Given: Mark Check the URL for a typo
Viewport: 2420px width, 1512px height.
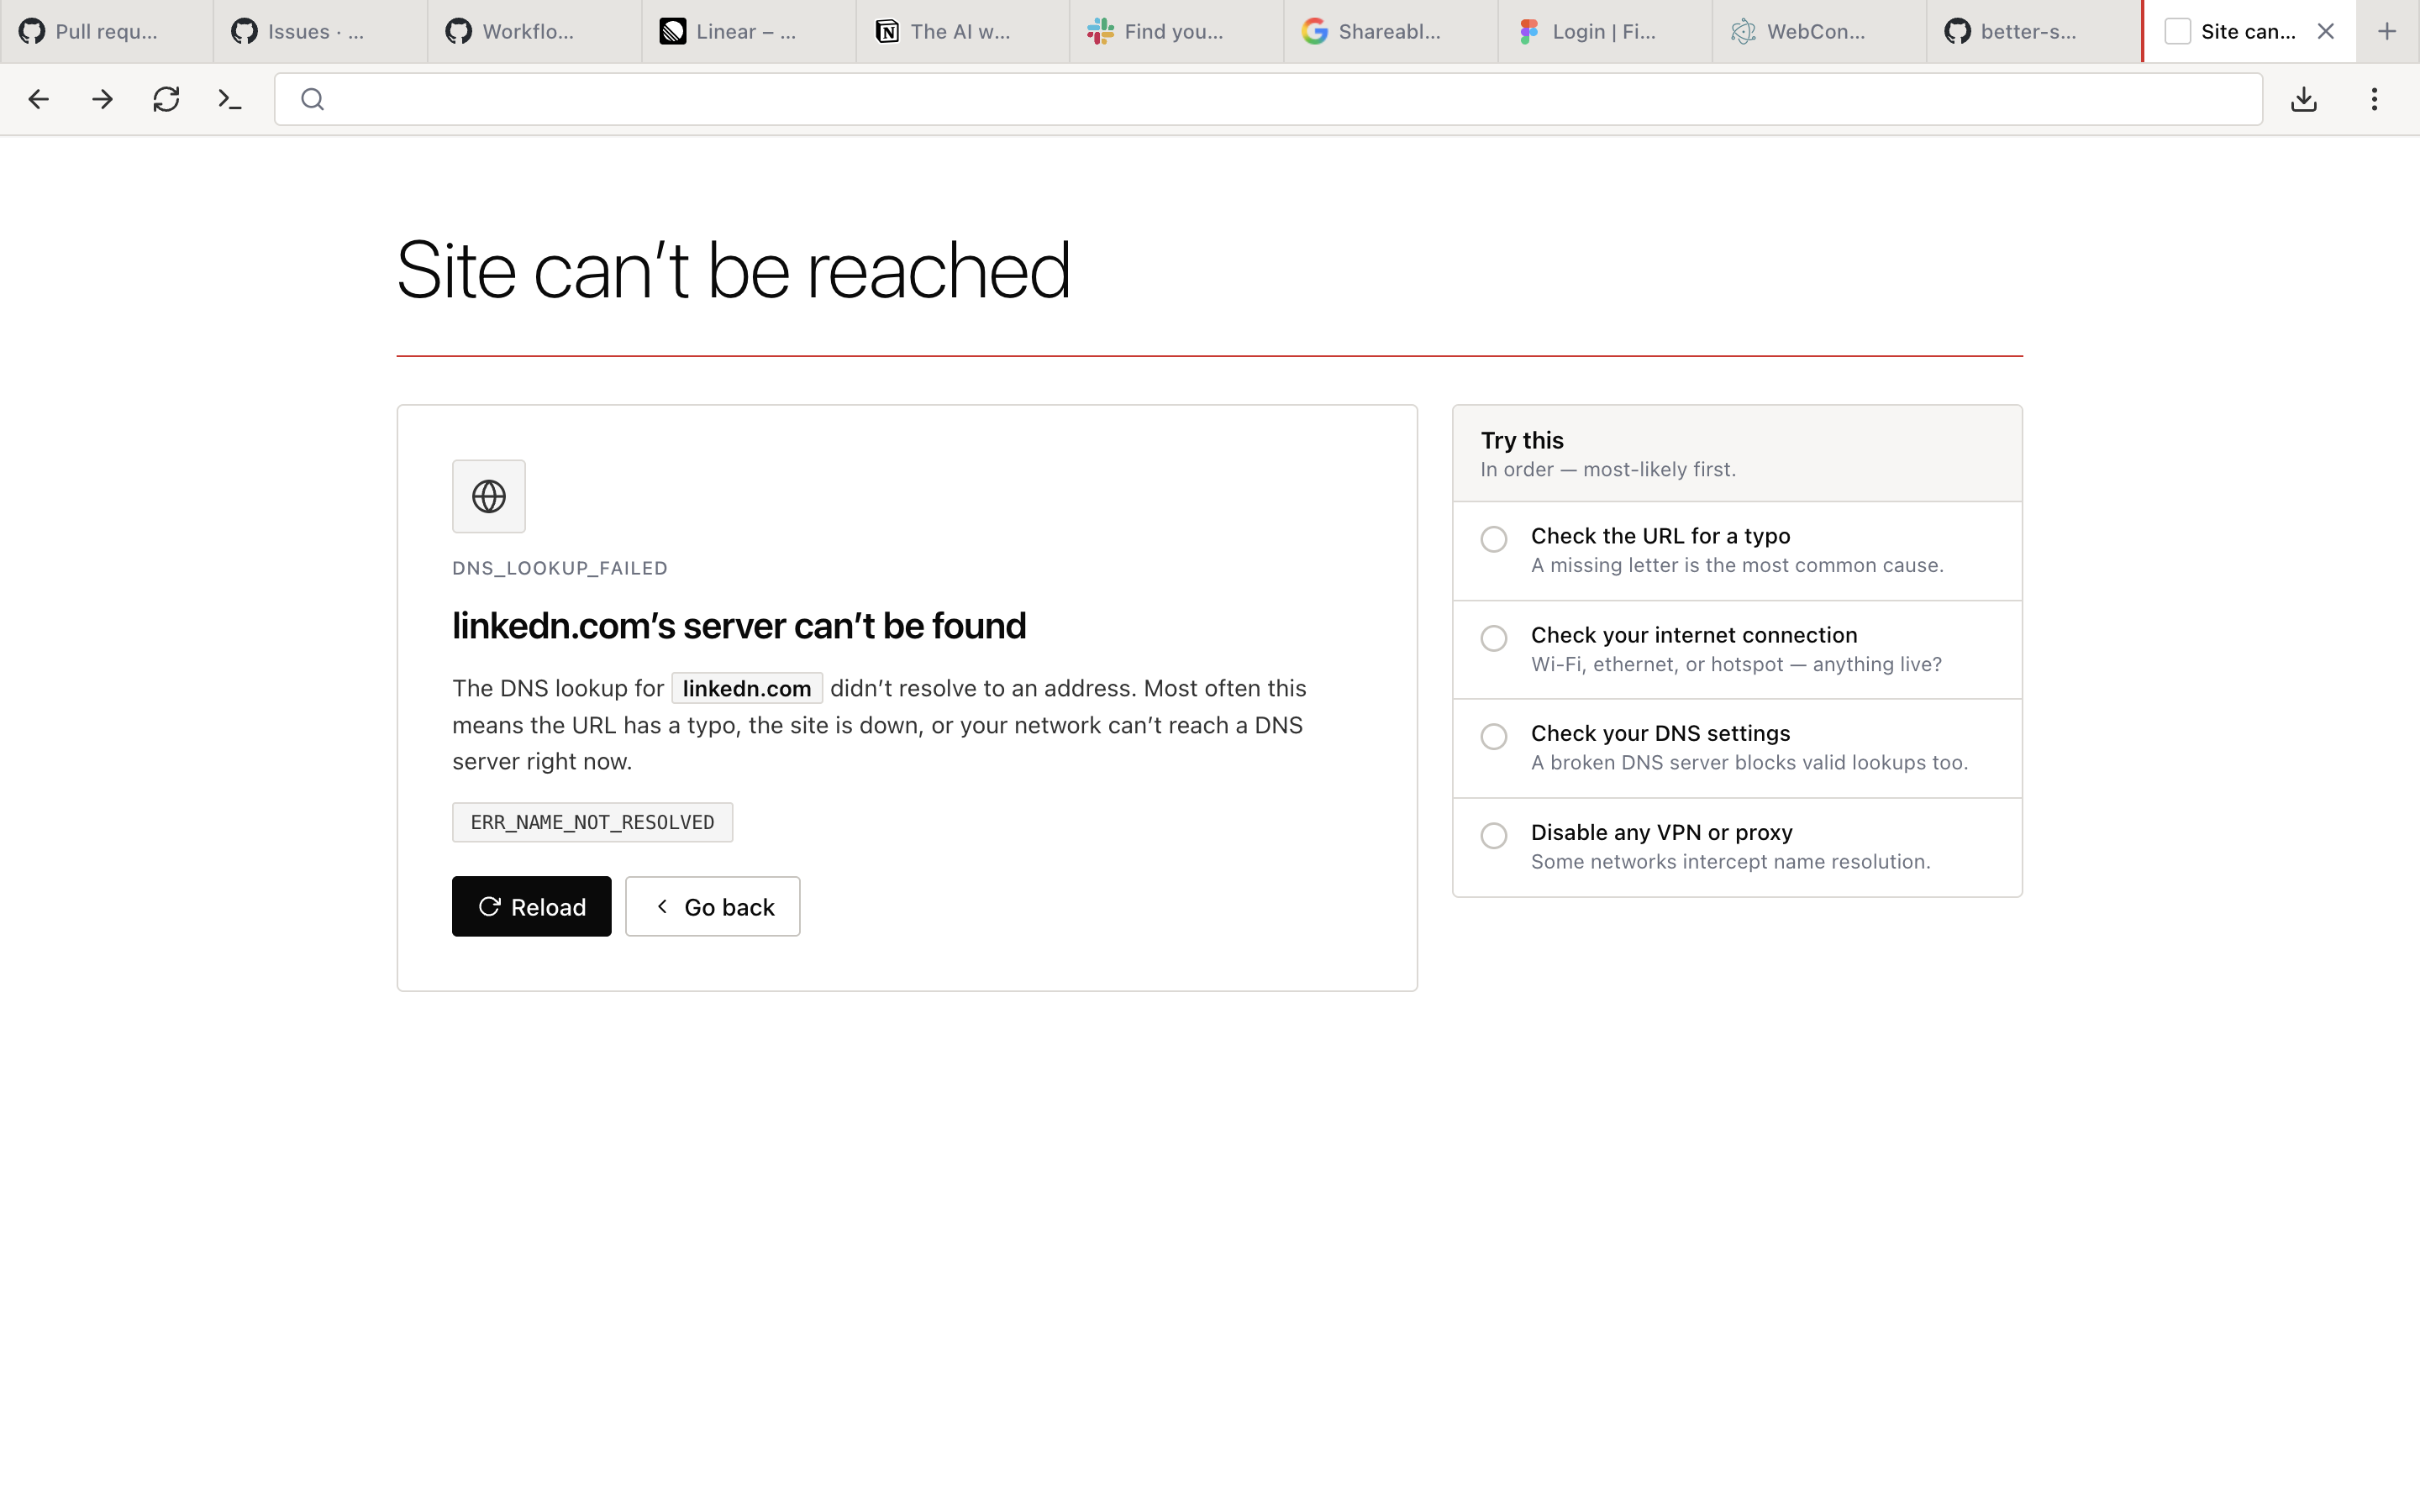Looking at the screenshot, I should tap(1494, 539).
